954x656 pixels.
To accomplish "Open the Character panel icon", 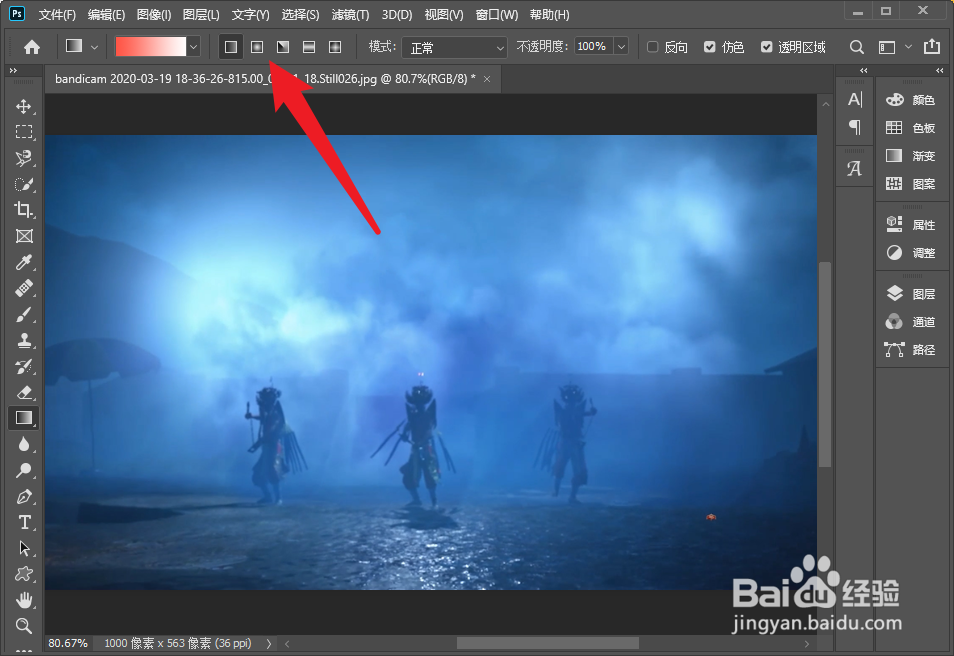I will pyautogui.click(x=855, y=99).
